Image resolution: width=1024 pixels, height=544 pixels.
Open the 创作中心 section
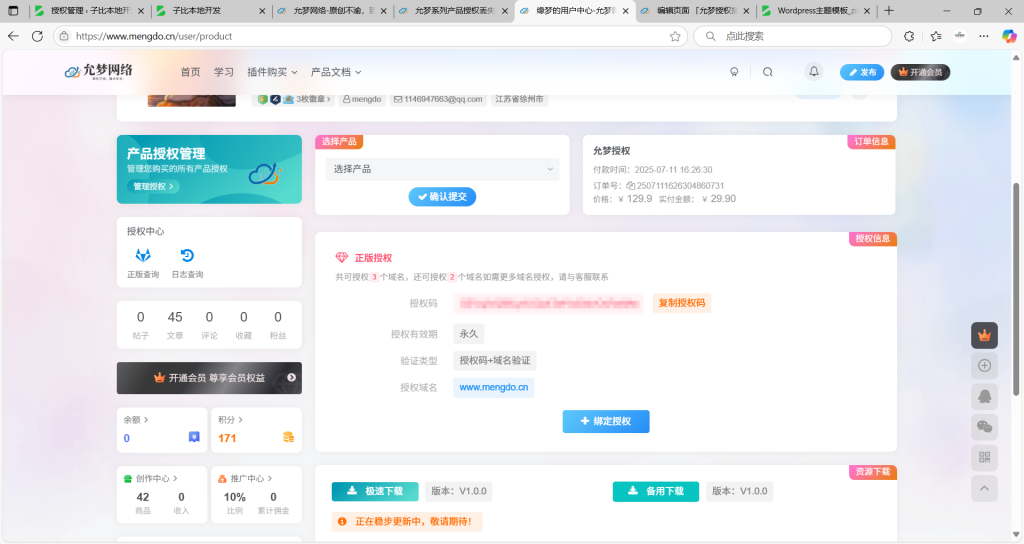(151, 478)
